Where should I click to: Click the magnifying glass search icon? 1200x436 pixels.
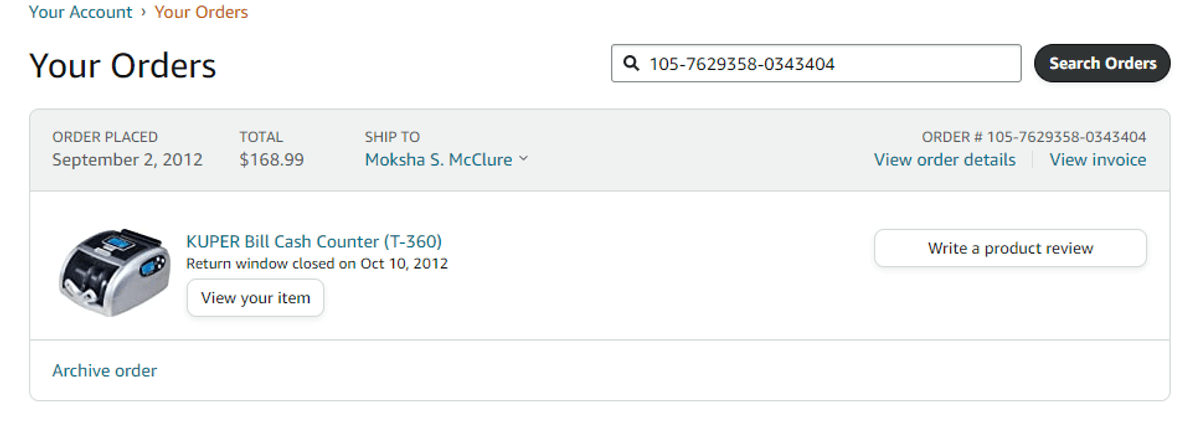click(631, 64)
